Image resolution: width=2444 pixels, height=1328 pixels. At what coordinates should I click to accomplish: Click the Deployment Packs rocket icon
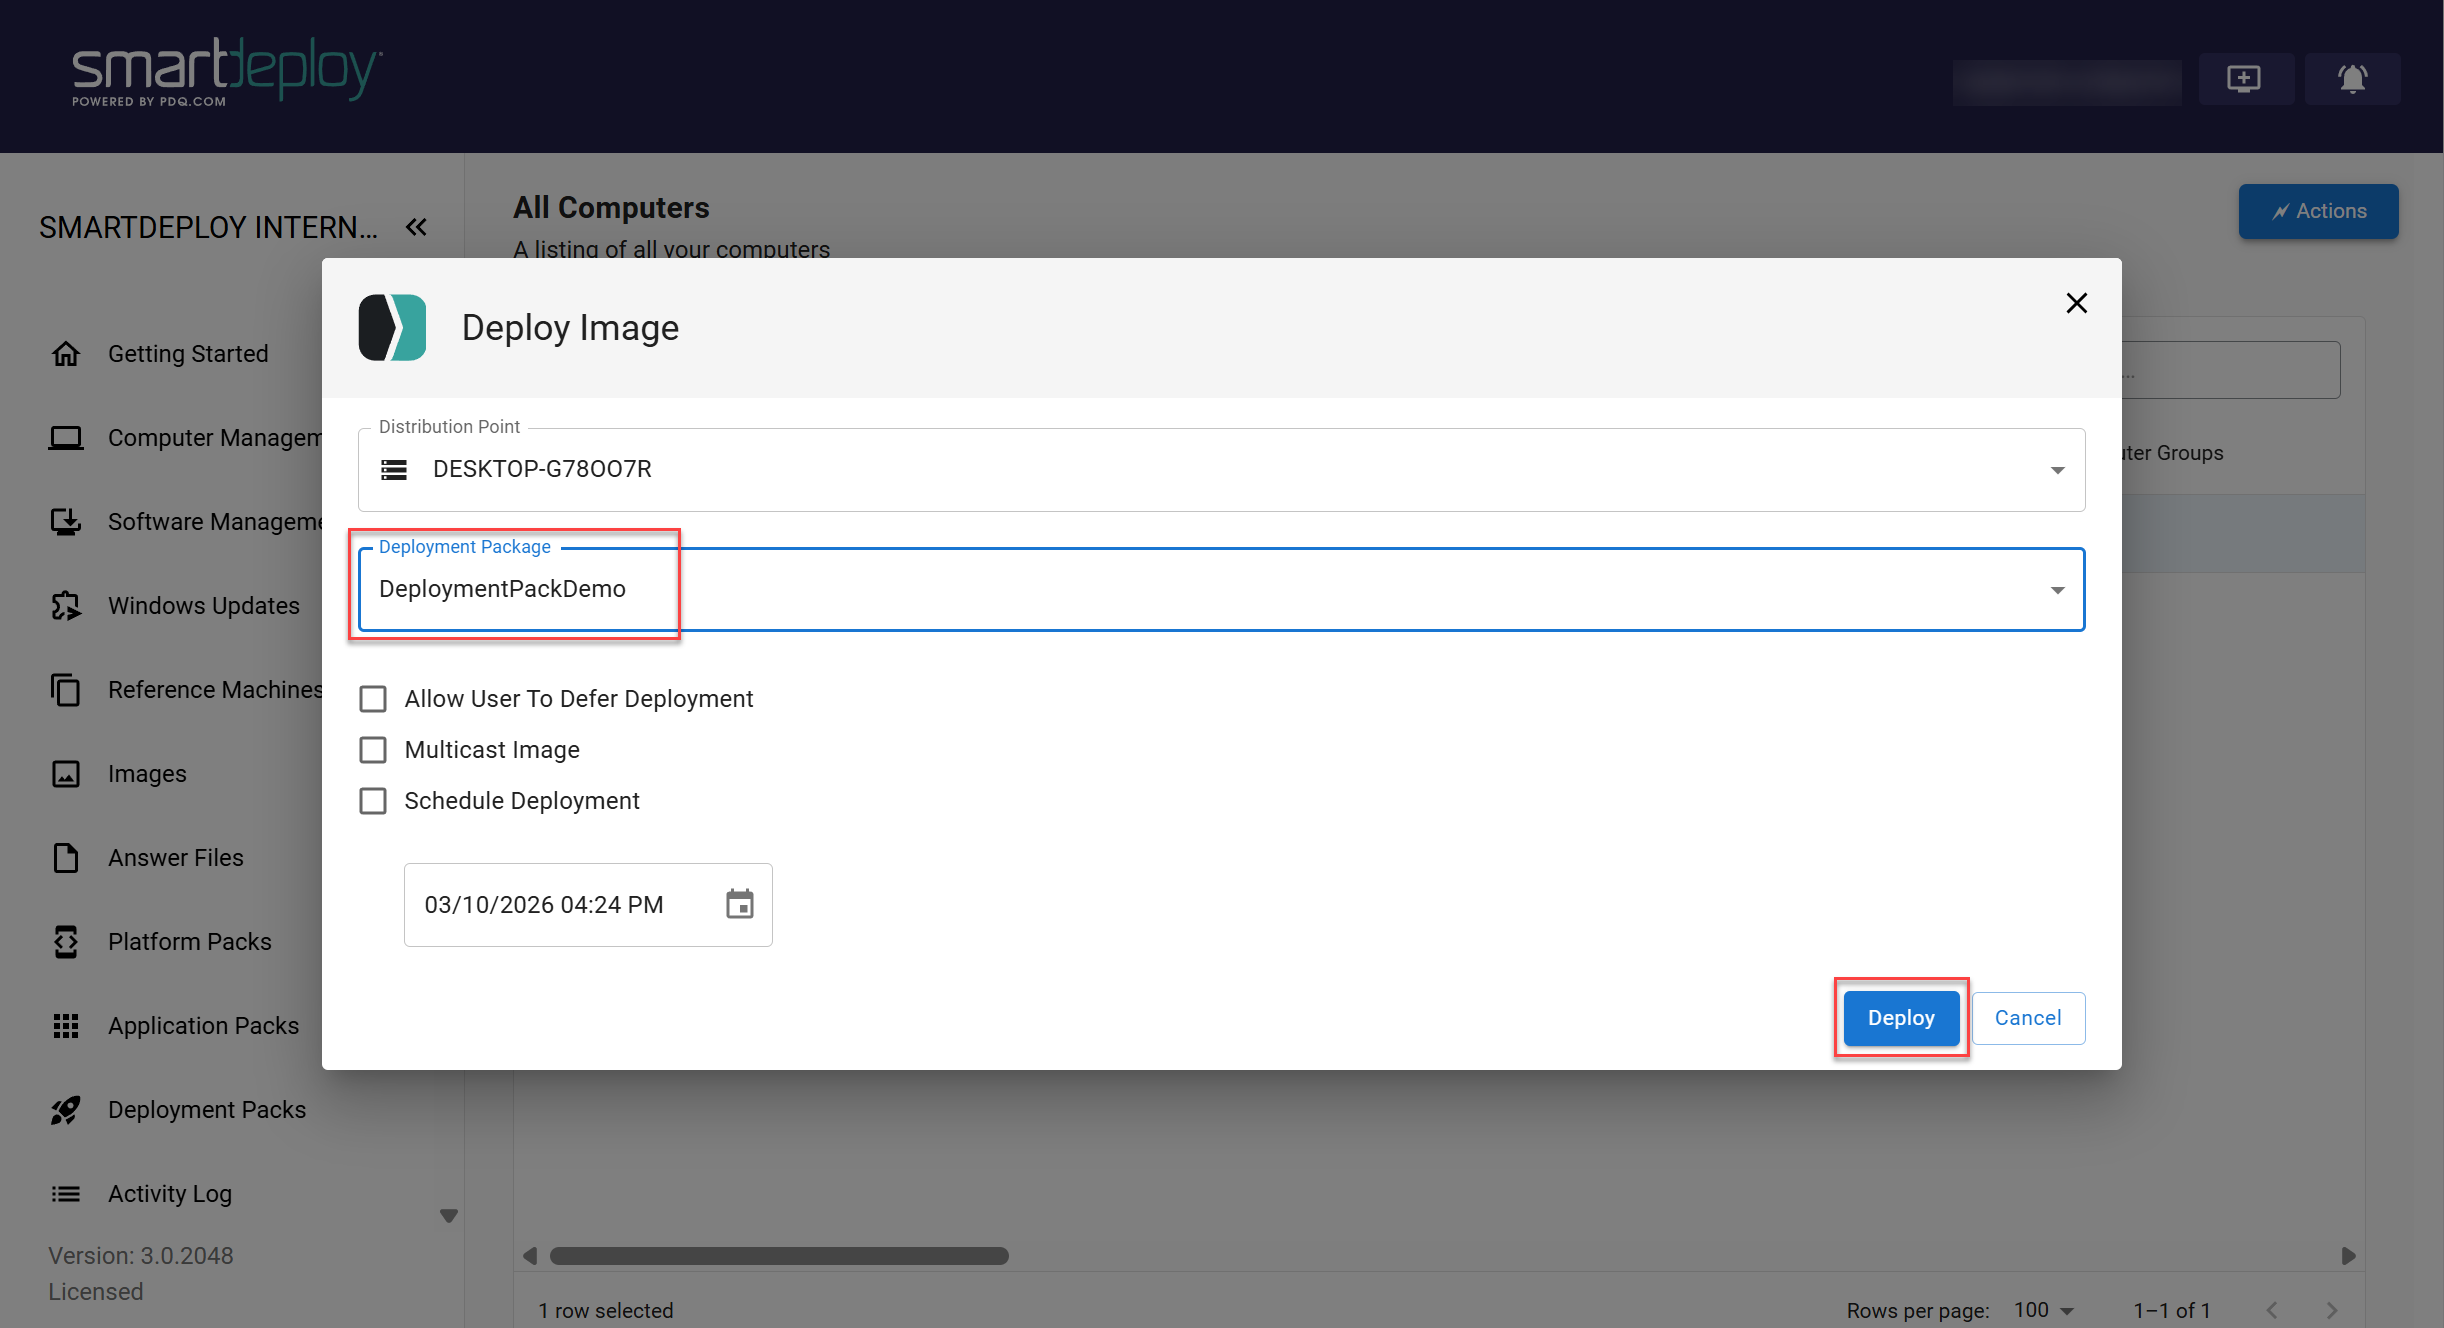point(66,1110)
